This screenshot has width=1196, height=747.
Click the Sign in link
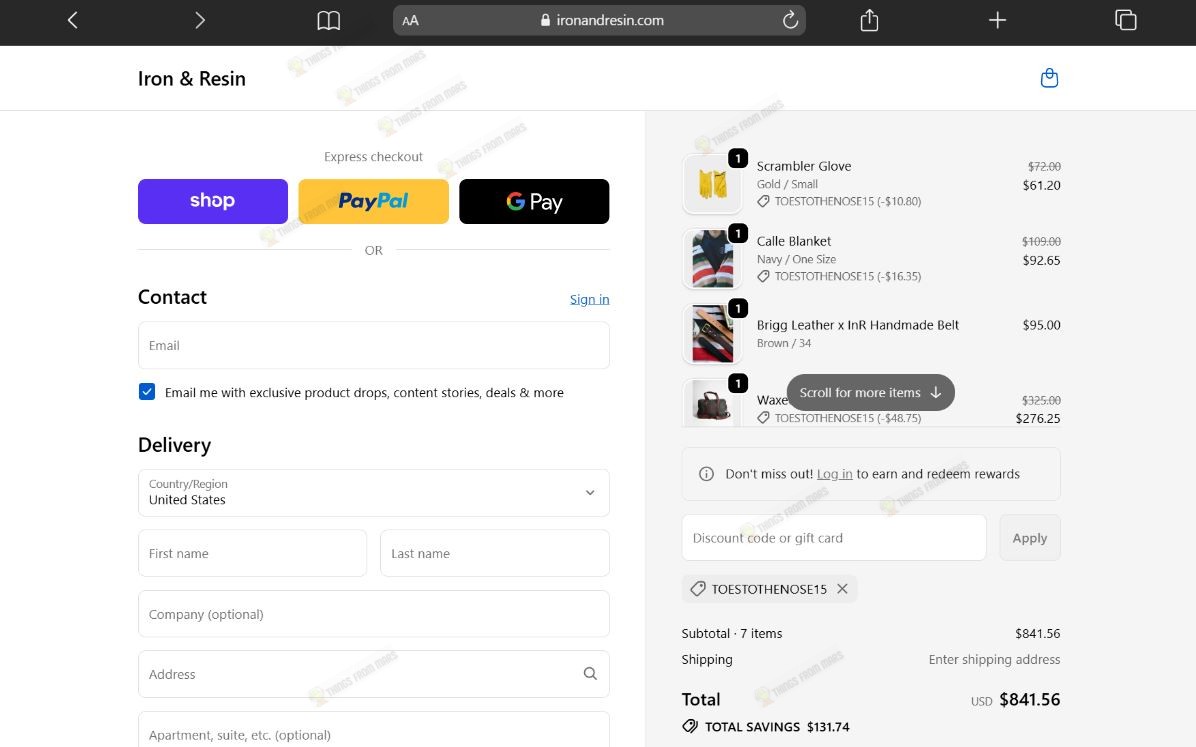(590, 299)
